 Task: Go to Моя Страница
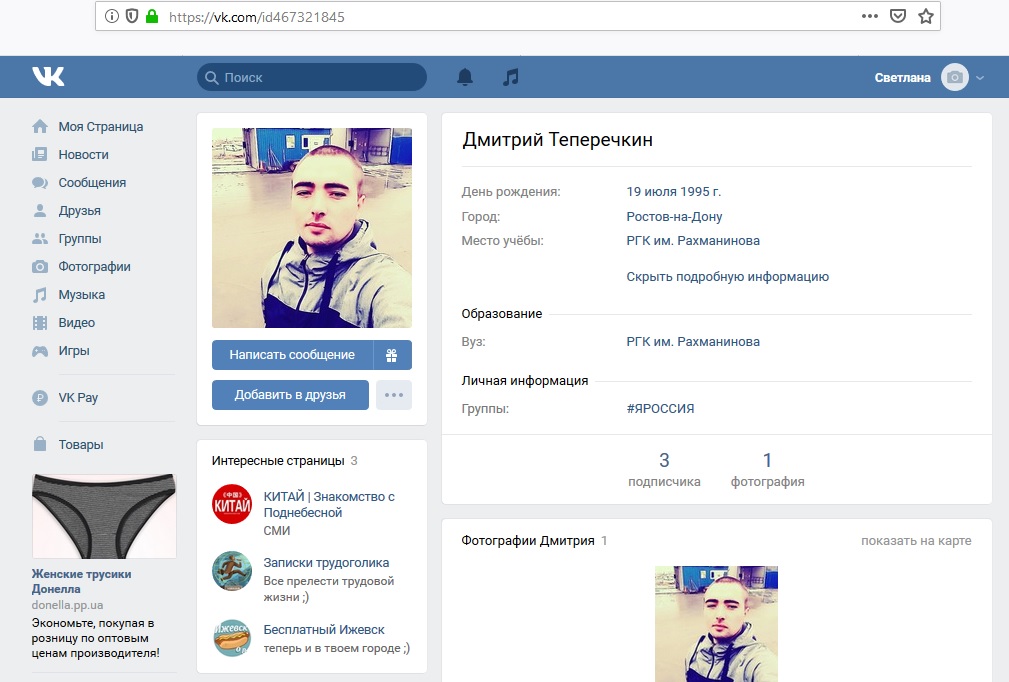pyautogui.click(x=100, y=127)
